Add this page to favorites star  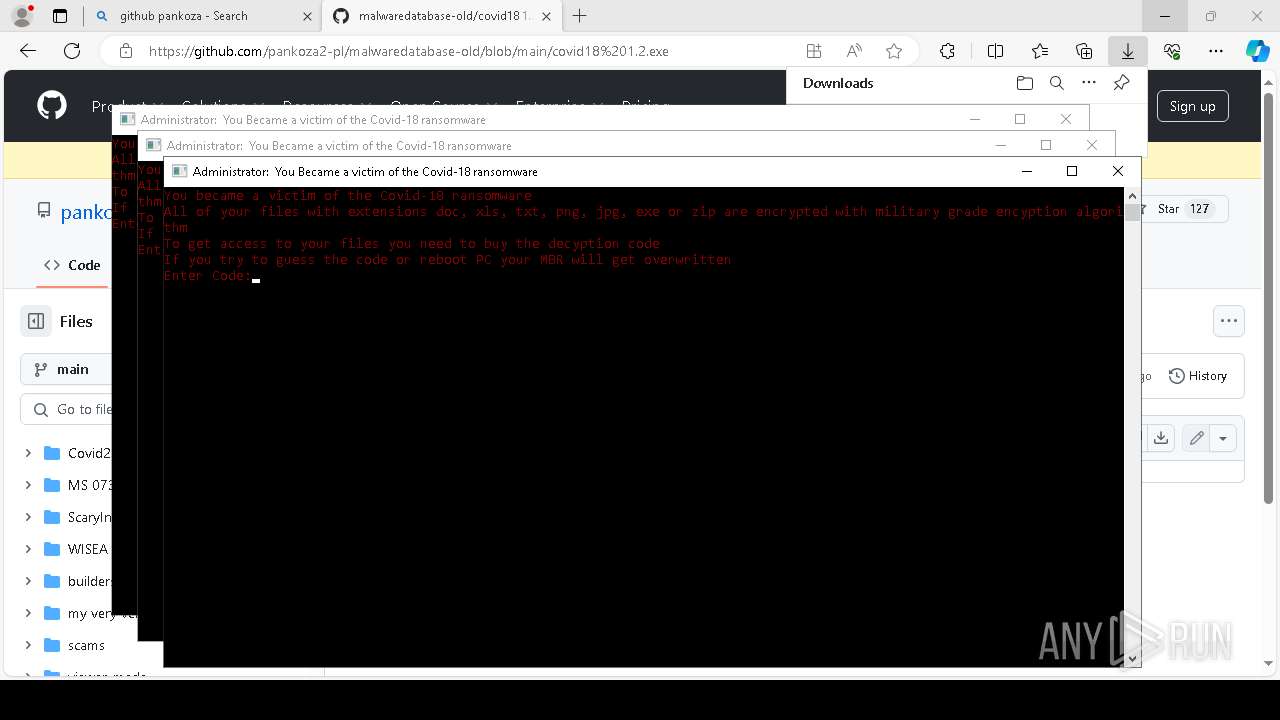click(894, 51)
